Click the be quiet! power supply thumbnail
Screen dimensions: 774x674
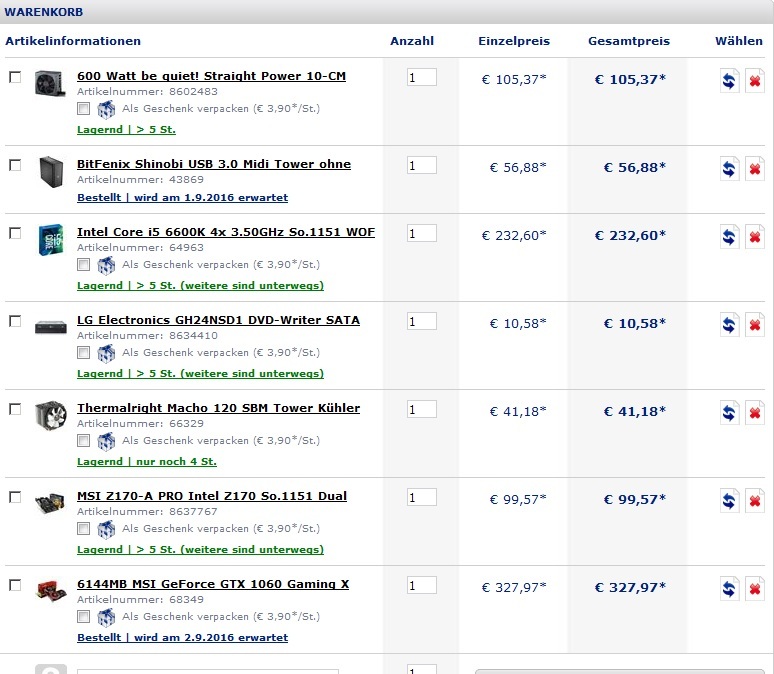pyautogui.click(x=50, y=82)
